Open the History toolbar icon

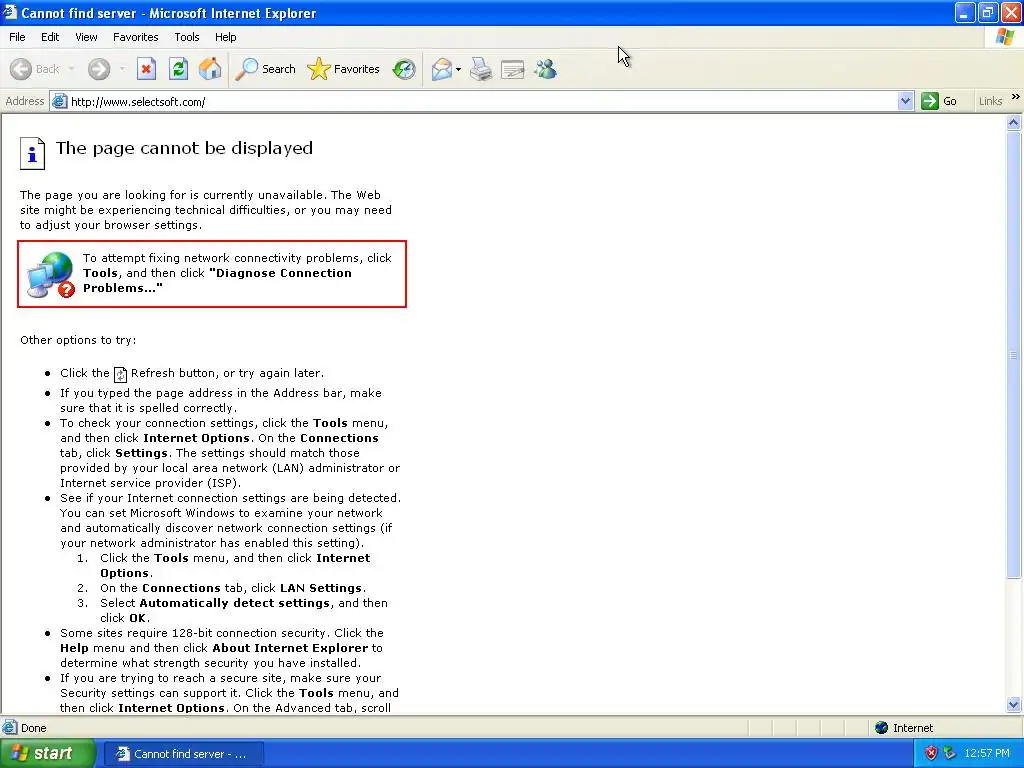tap(404, 69)
